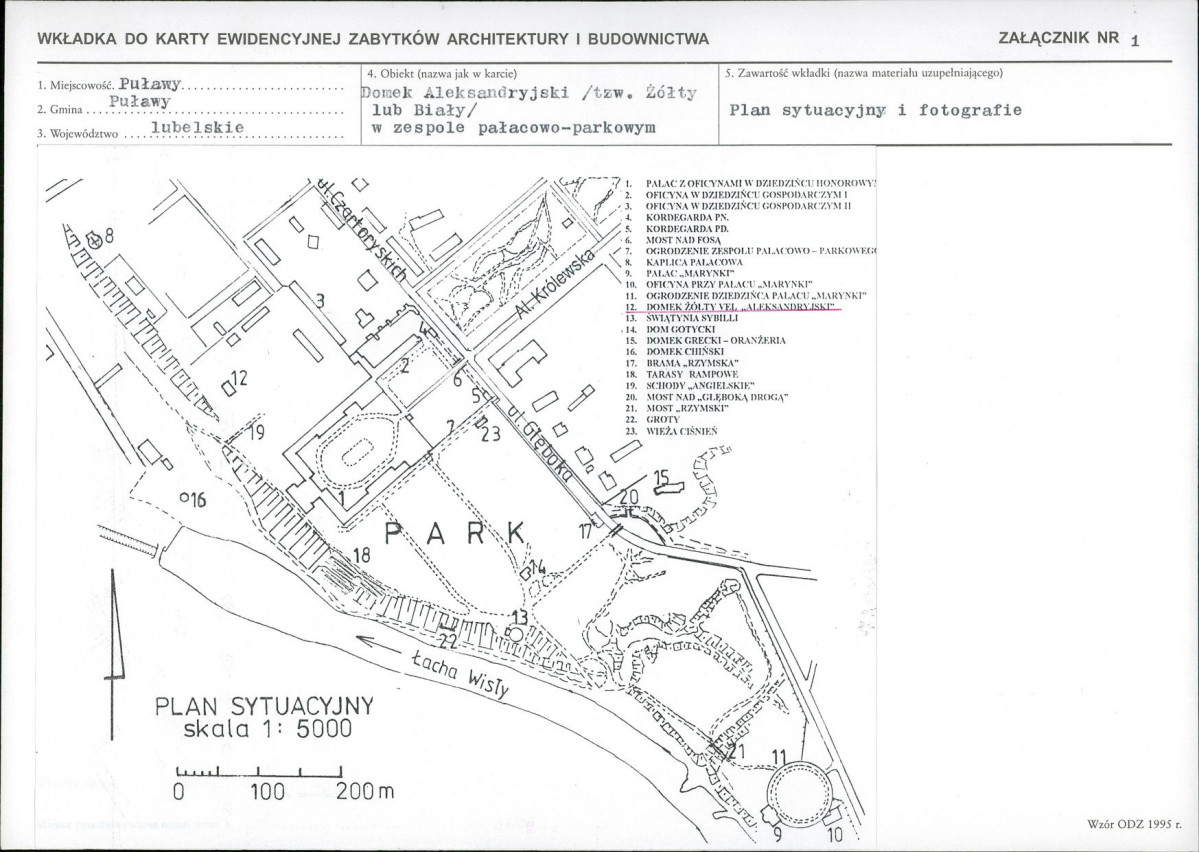1199x852 pixels.
Task: Click the Województwo field with lubelskie
Action: point(191,129)
